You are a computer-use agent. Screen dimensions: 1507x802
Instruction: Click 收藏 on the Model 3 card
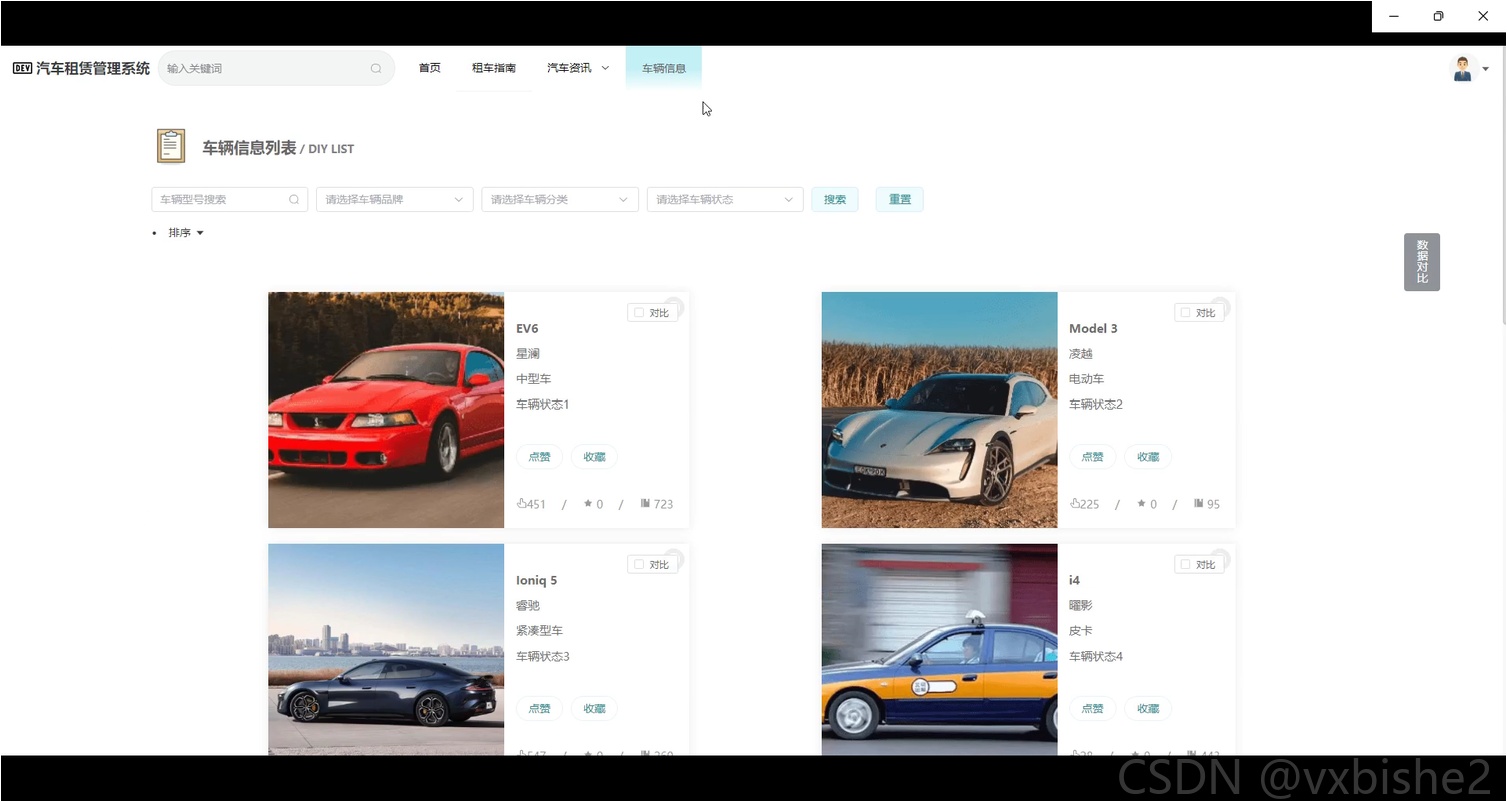1148,457
